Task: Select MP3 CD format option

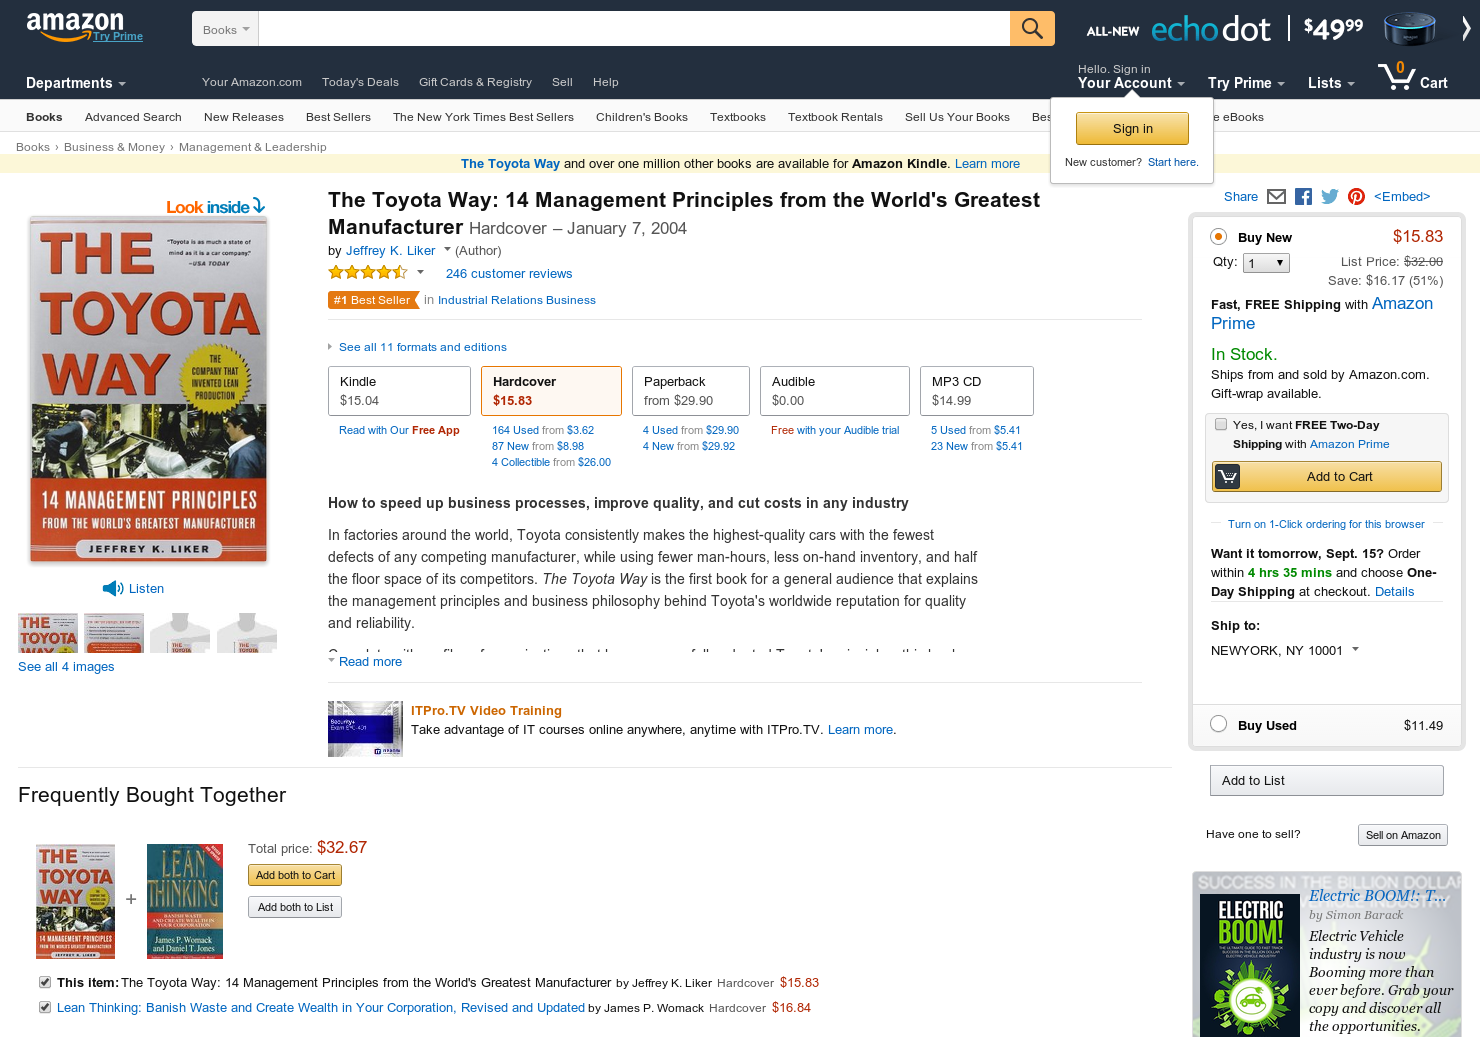Action: coord(977,391)
